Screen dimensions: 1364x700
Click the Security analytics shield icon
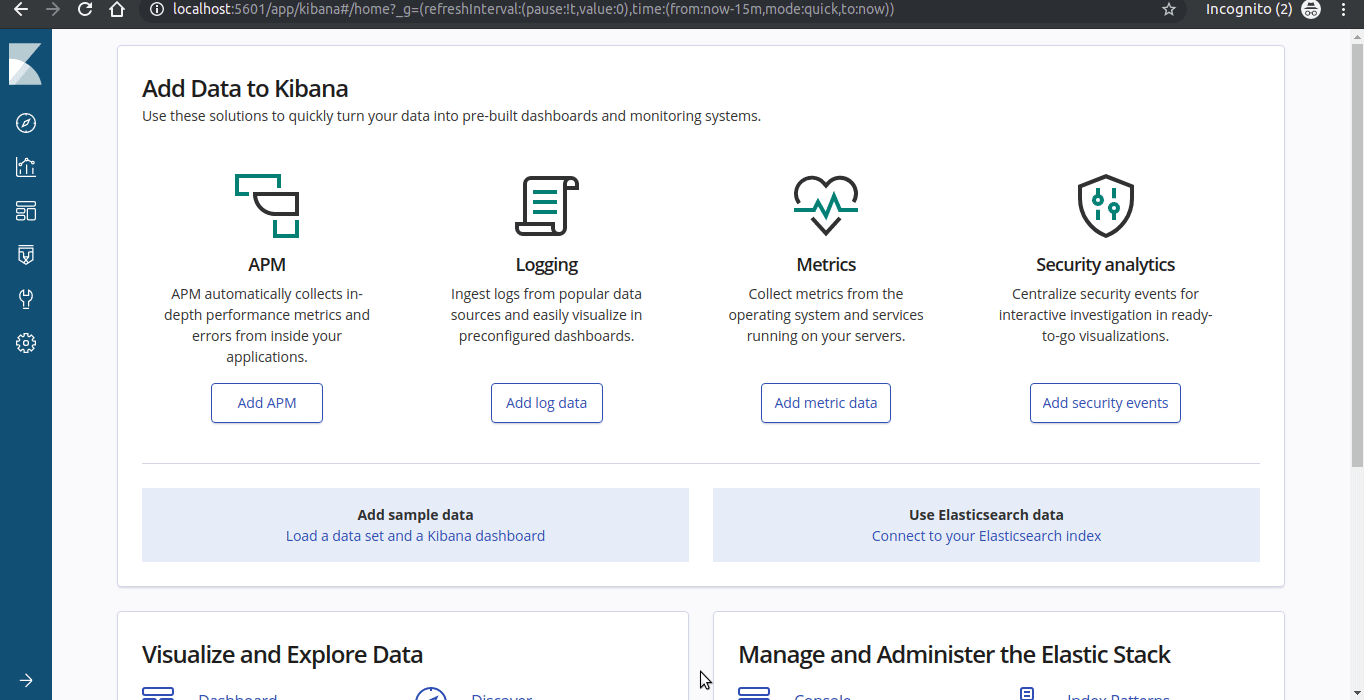1105,206
